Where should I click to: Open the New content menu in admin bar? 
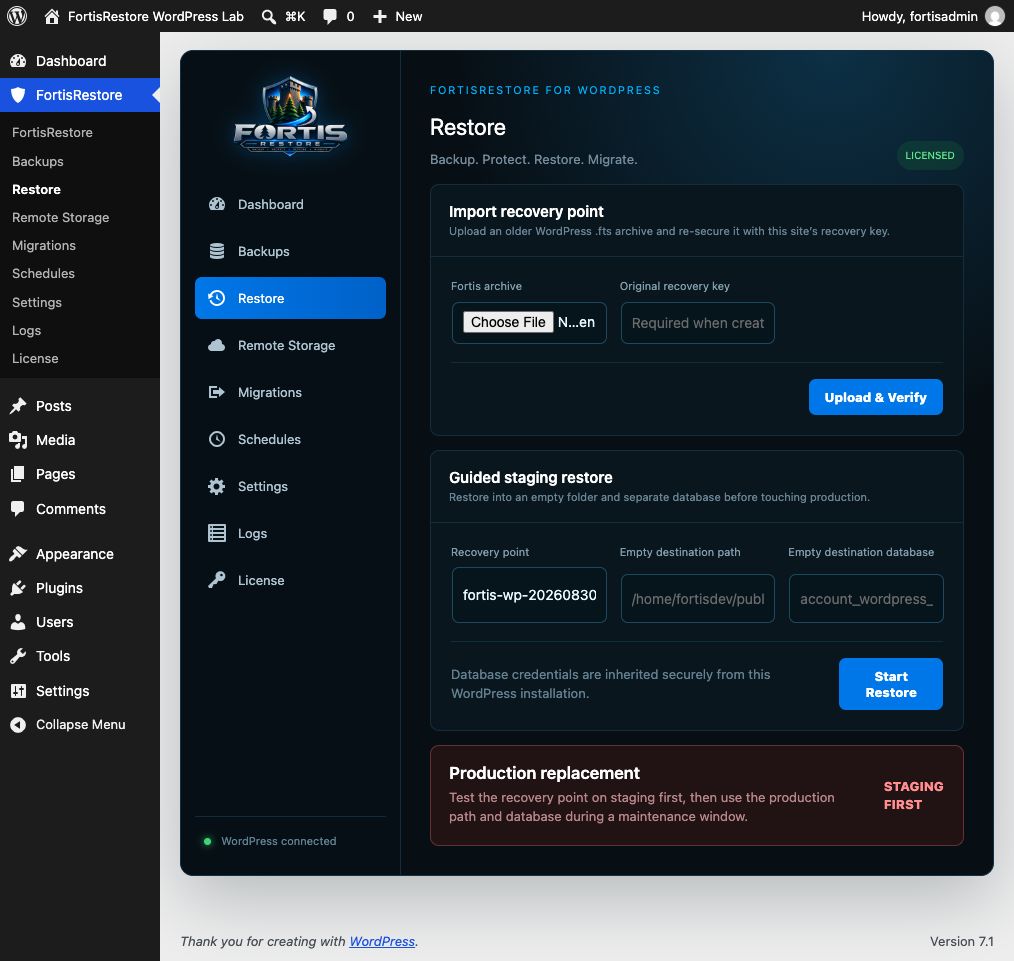pos(397,17)
